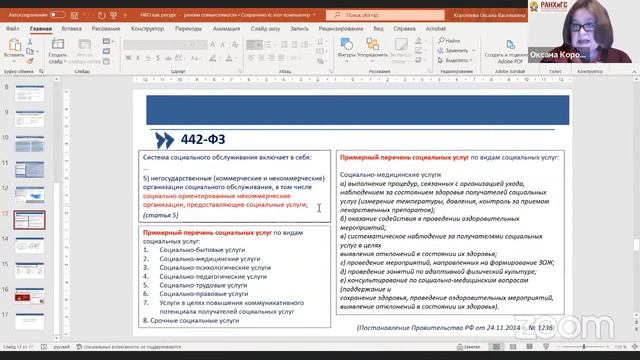The width and height of the screenshot is (640, 360).
Task: Click the Shape Effects icon in Drawing group
Action: click(x=418, y=60)
